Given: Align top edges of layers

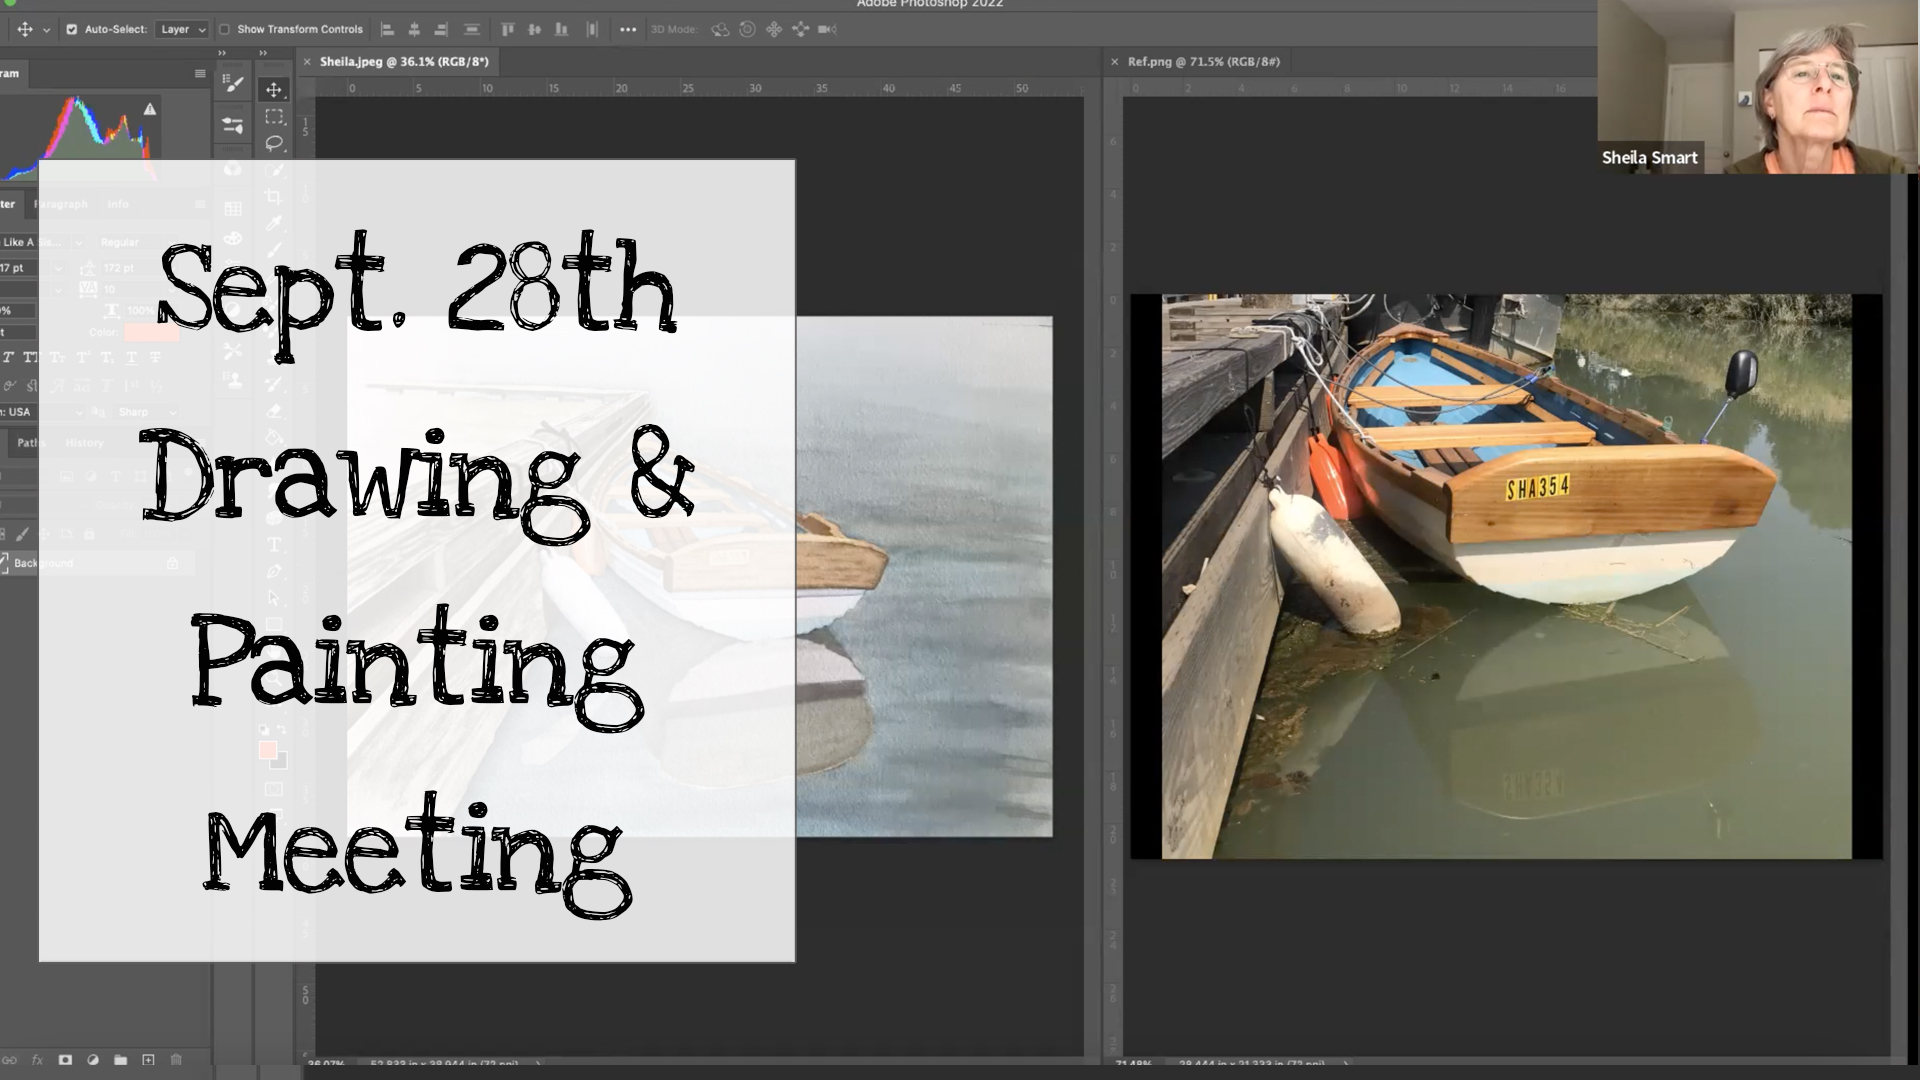Looking at the screenshot, I should coord(507,29).
